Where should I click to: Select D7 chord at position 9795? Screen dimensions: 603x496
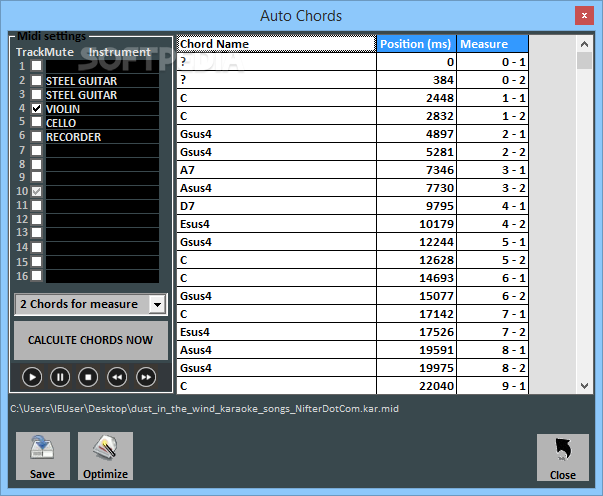[x=276, y=206]
